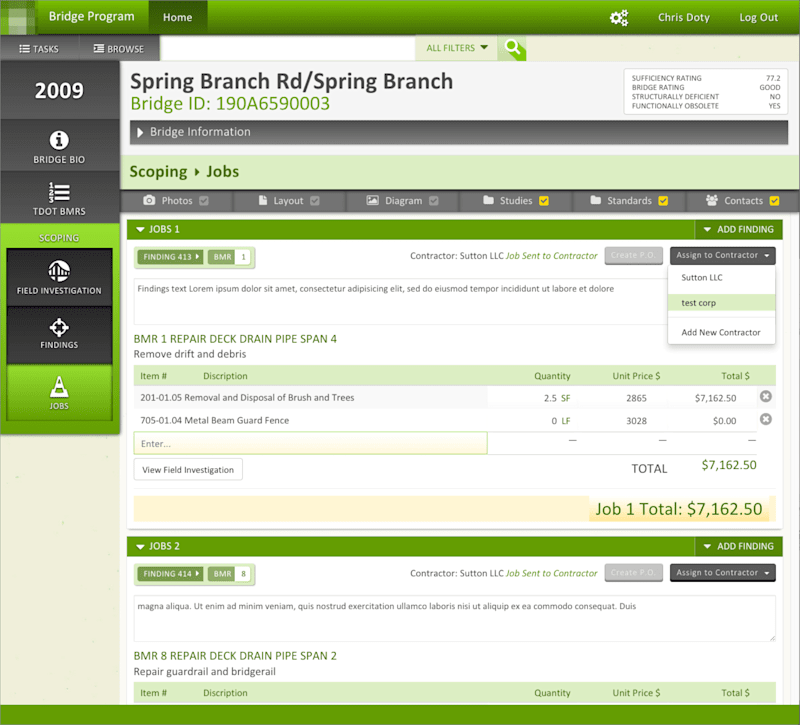Click the View Field Investigation button
The image size is (800, 725).
click(188, 469)
